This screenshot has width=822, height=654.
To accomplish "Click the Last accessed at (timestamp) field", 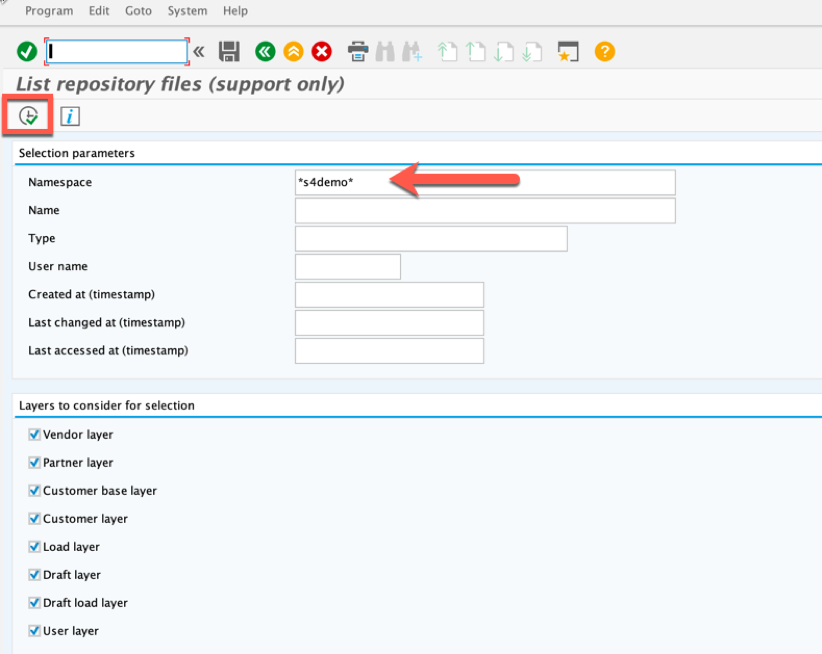I will (389, 351).
